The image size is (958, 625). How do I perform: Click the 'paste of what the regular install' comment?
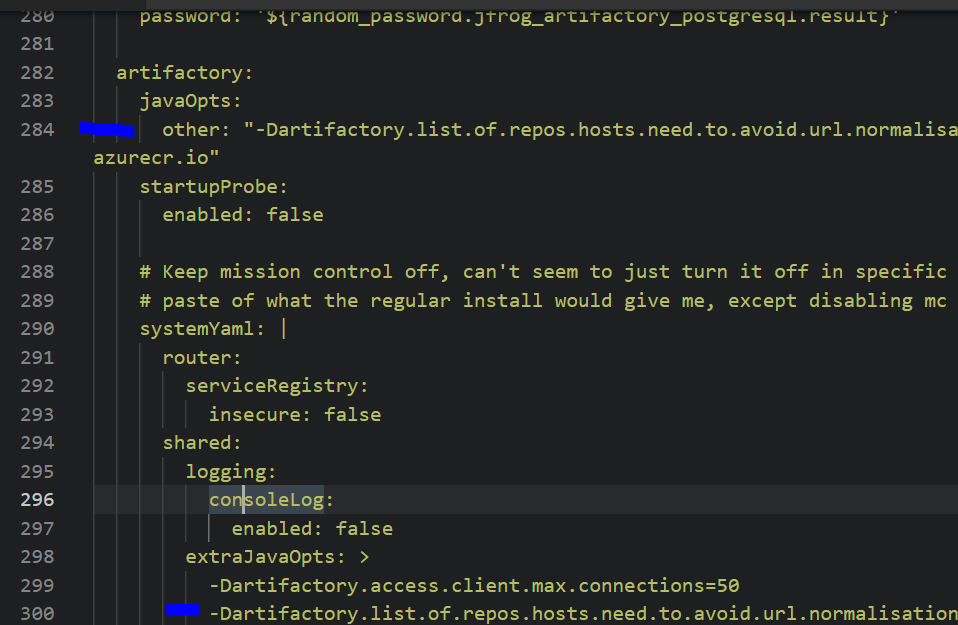tap(543, 301)
